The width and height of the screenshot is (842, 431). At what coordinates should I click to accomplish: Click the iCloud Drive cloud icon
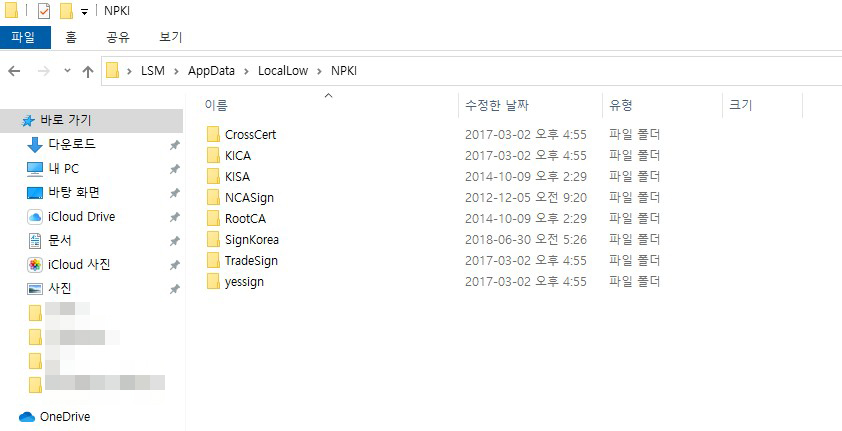click(35, 217)
